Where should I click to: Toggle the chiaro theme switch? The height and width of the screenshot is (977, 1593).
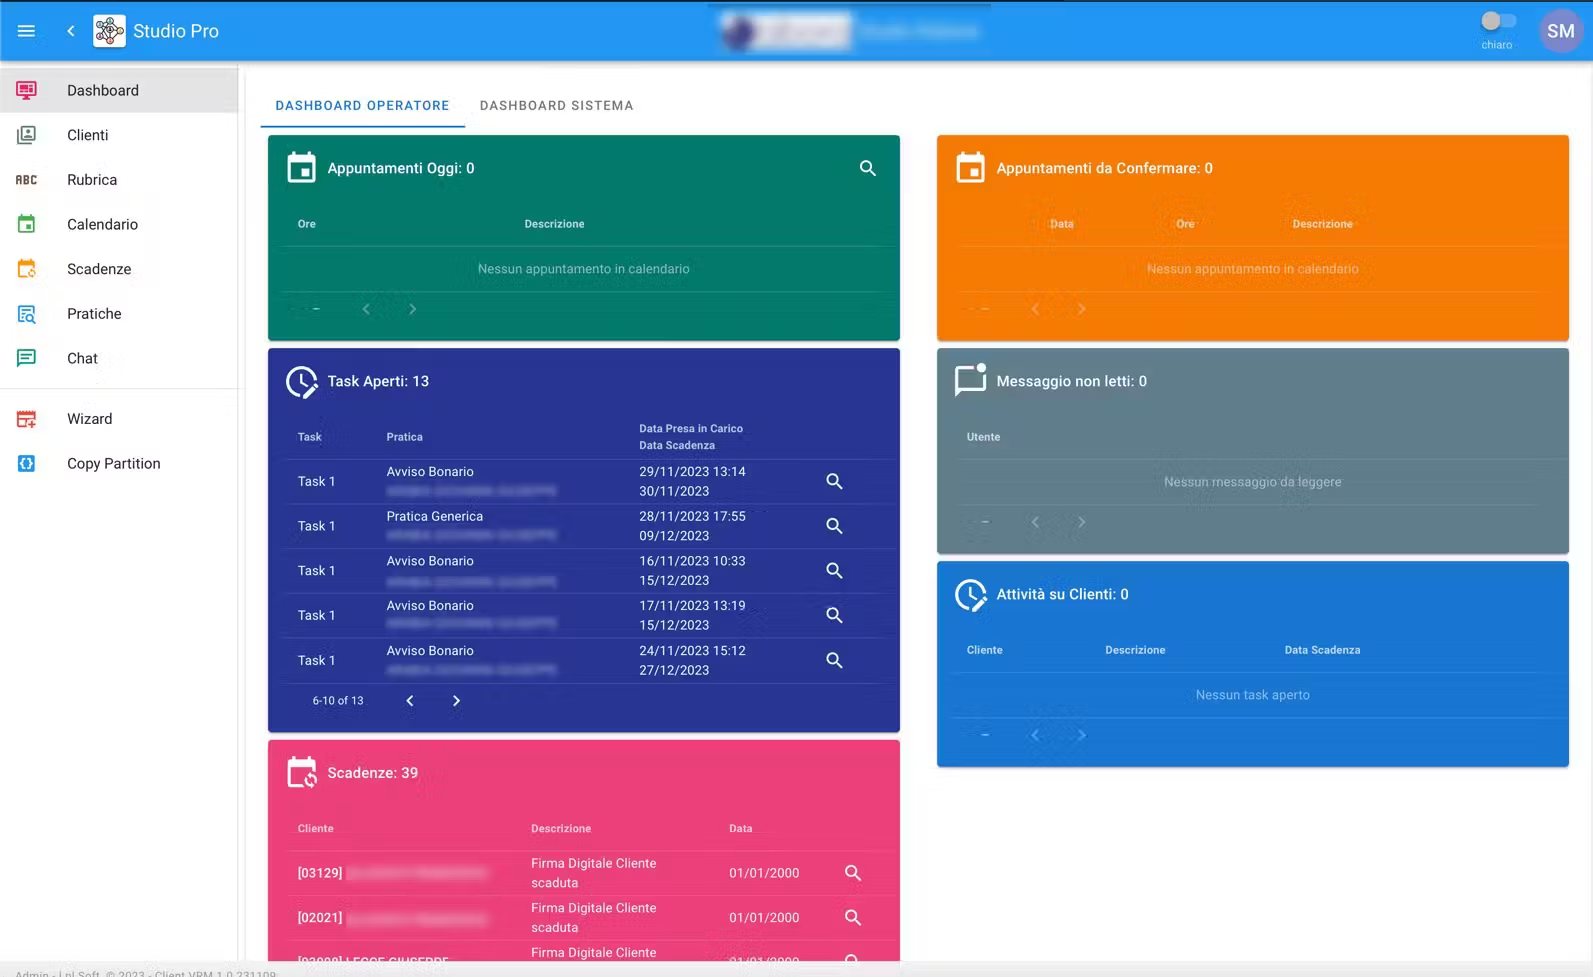pyautogui.click(x=1498, y=21)
